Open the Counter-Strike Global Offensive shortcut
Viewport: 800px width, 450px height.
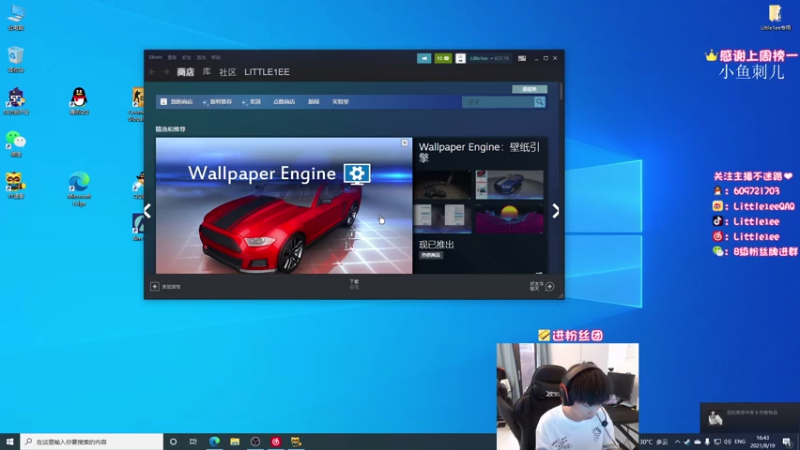point(137,104)
